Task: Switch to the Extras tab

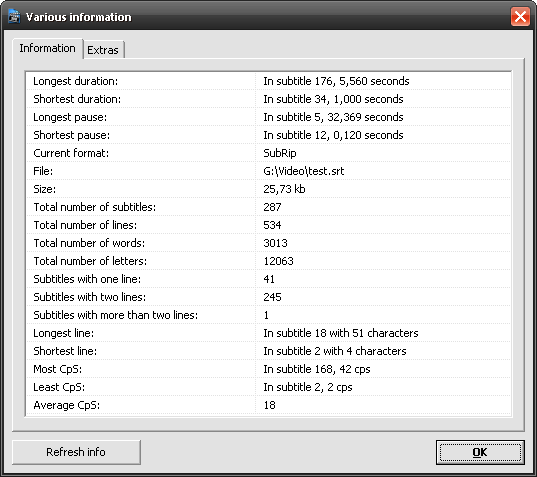Action: pos(103,50)
